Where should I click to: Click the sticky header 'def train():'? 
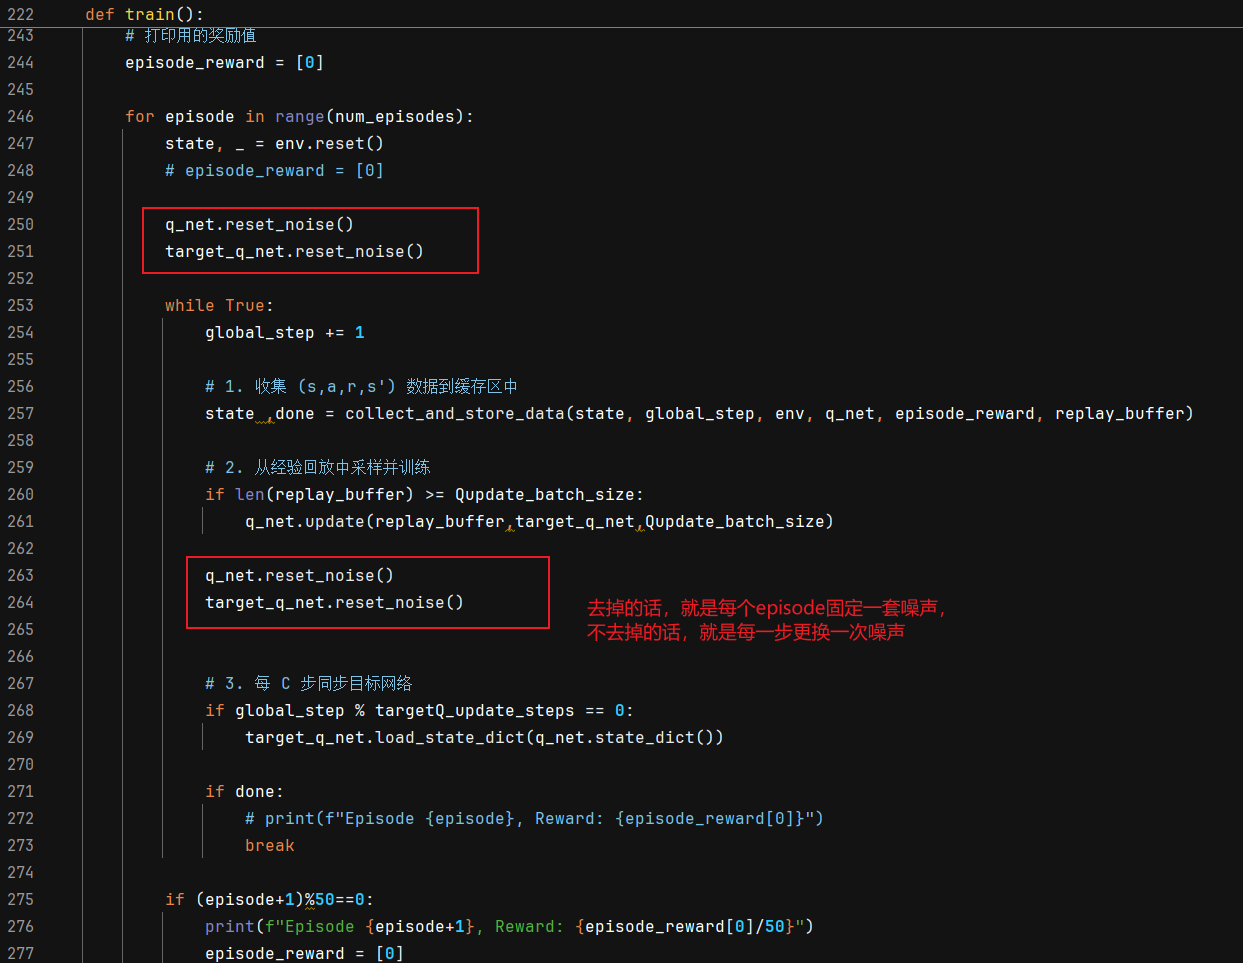click(144, 14)
